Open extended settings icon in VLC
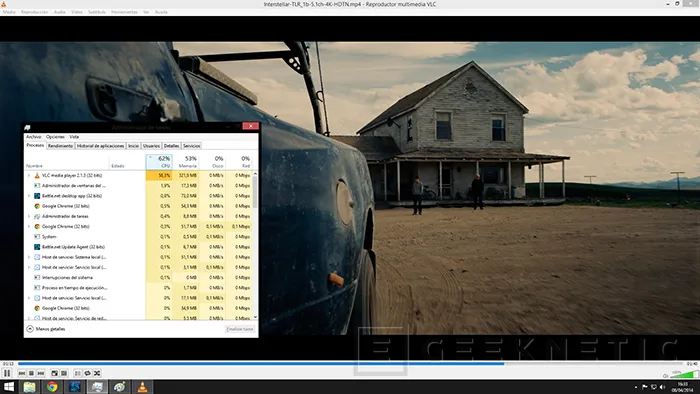 (x=64, y=373)
